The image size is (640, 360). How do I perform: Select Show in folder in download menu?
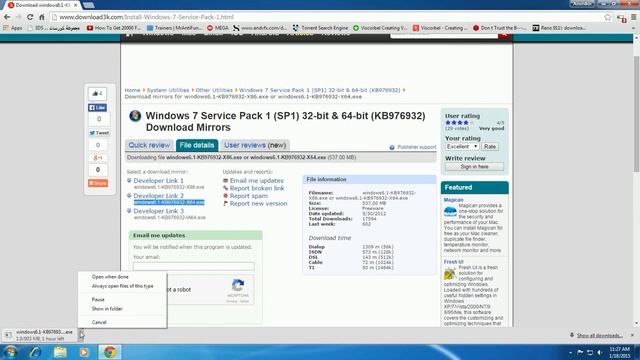pyautogui.click(x=122, y=309)
